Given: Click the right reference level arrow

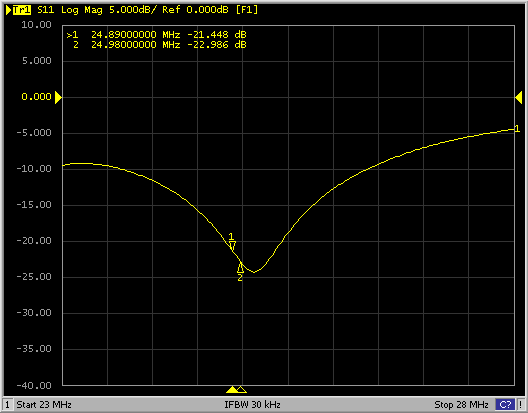Looking at the screenshot, I should pos(519,97).
